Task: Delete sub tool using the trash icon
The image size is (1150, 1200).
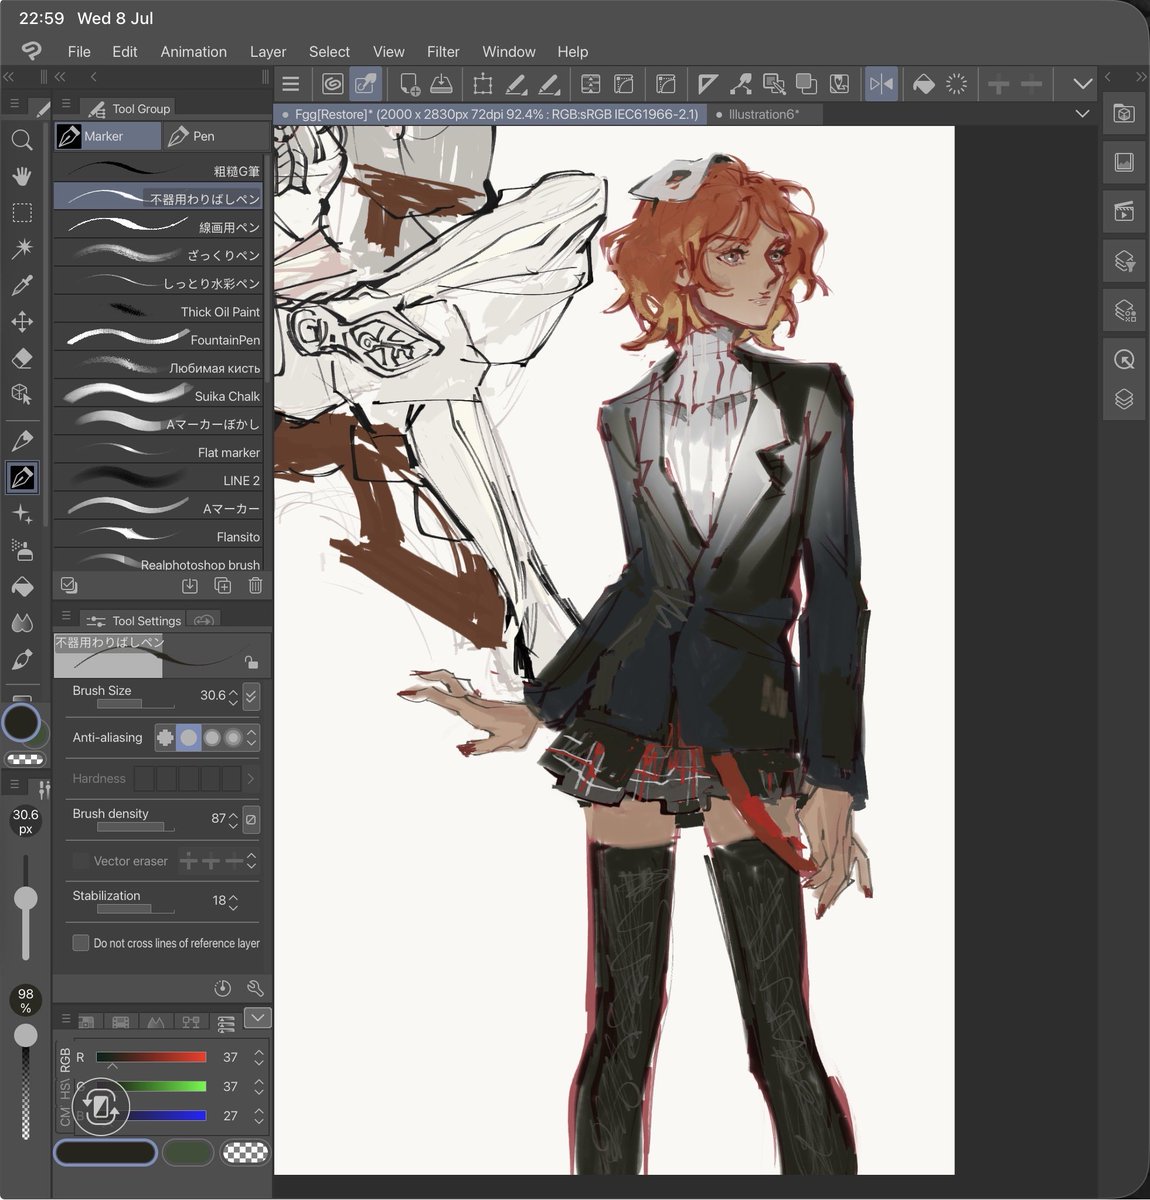Action: click(x=255, y=586)
